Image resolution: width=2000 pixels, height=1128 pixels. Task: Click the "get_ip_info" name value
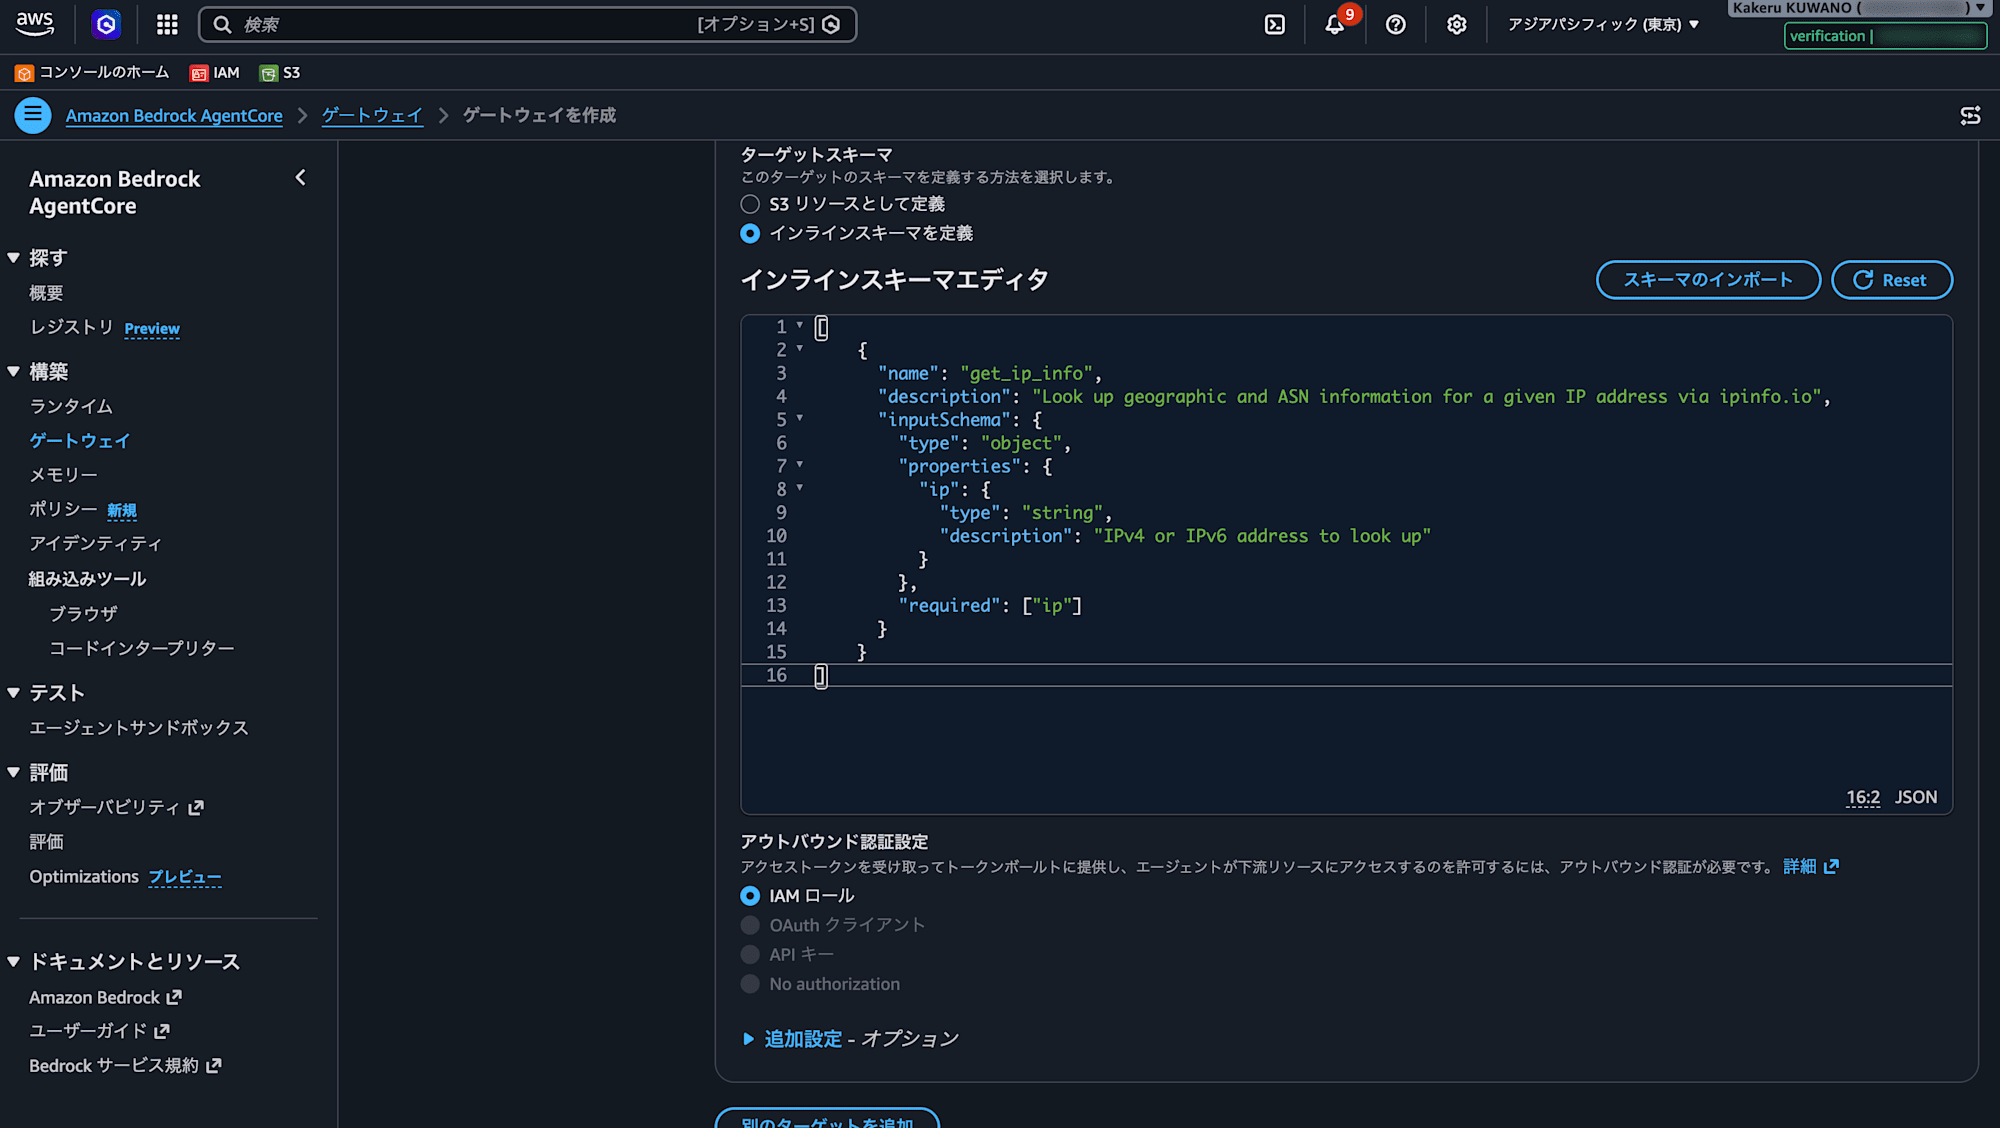(x=1026, y=373)
